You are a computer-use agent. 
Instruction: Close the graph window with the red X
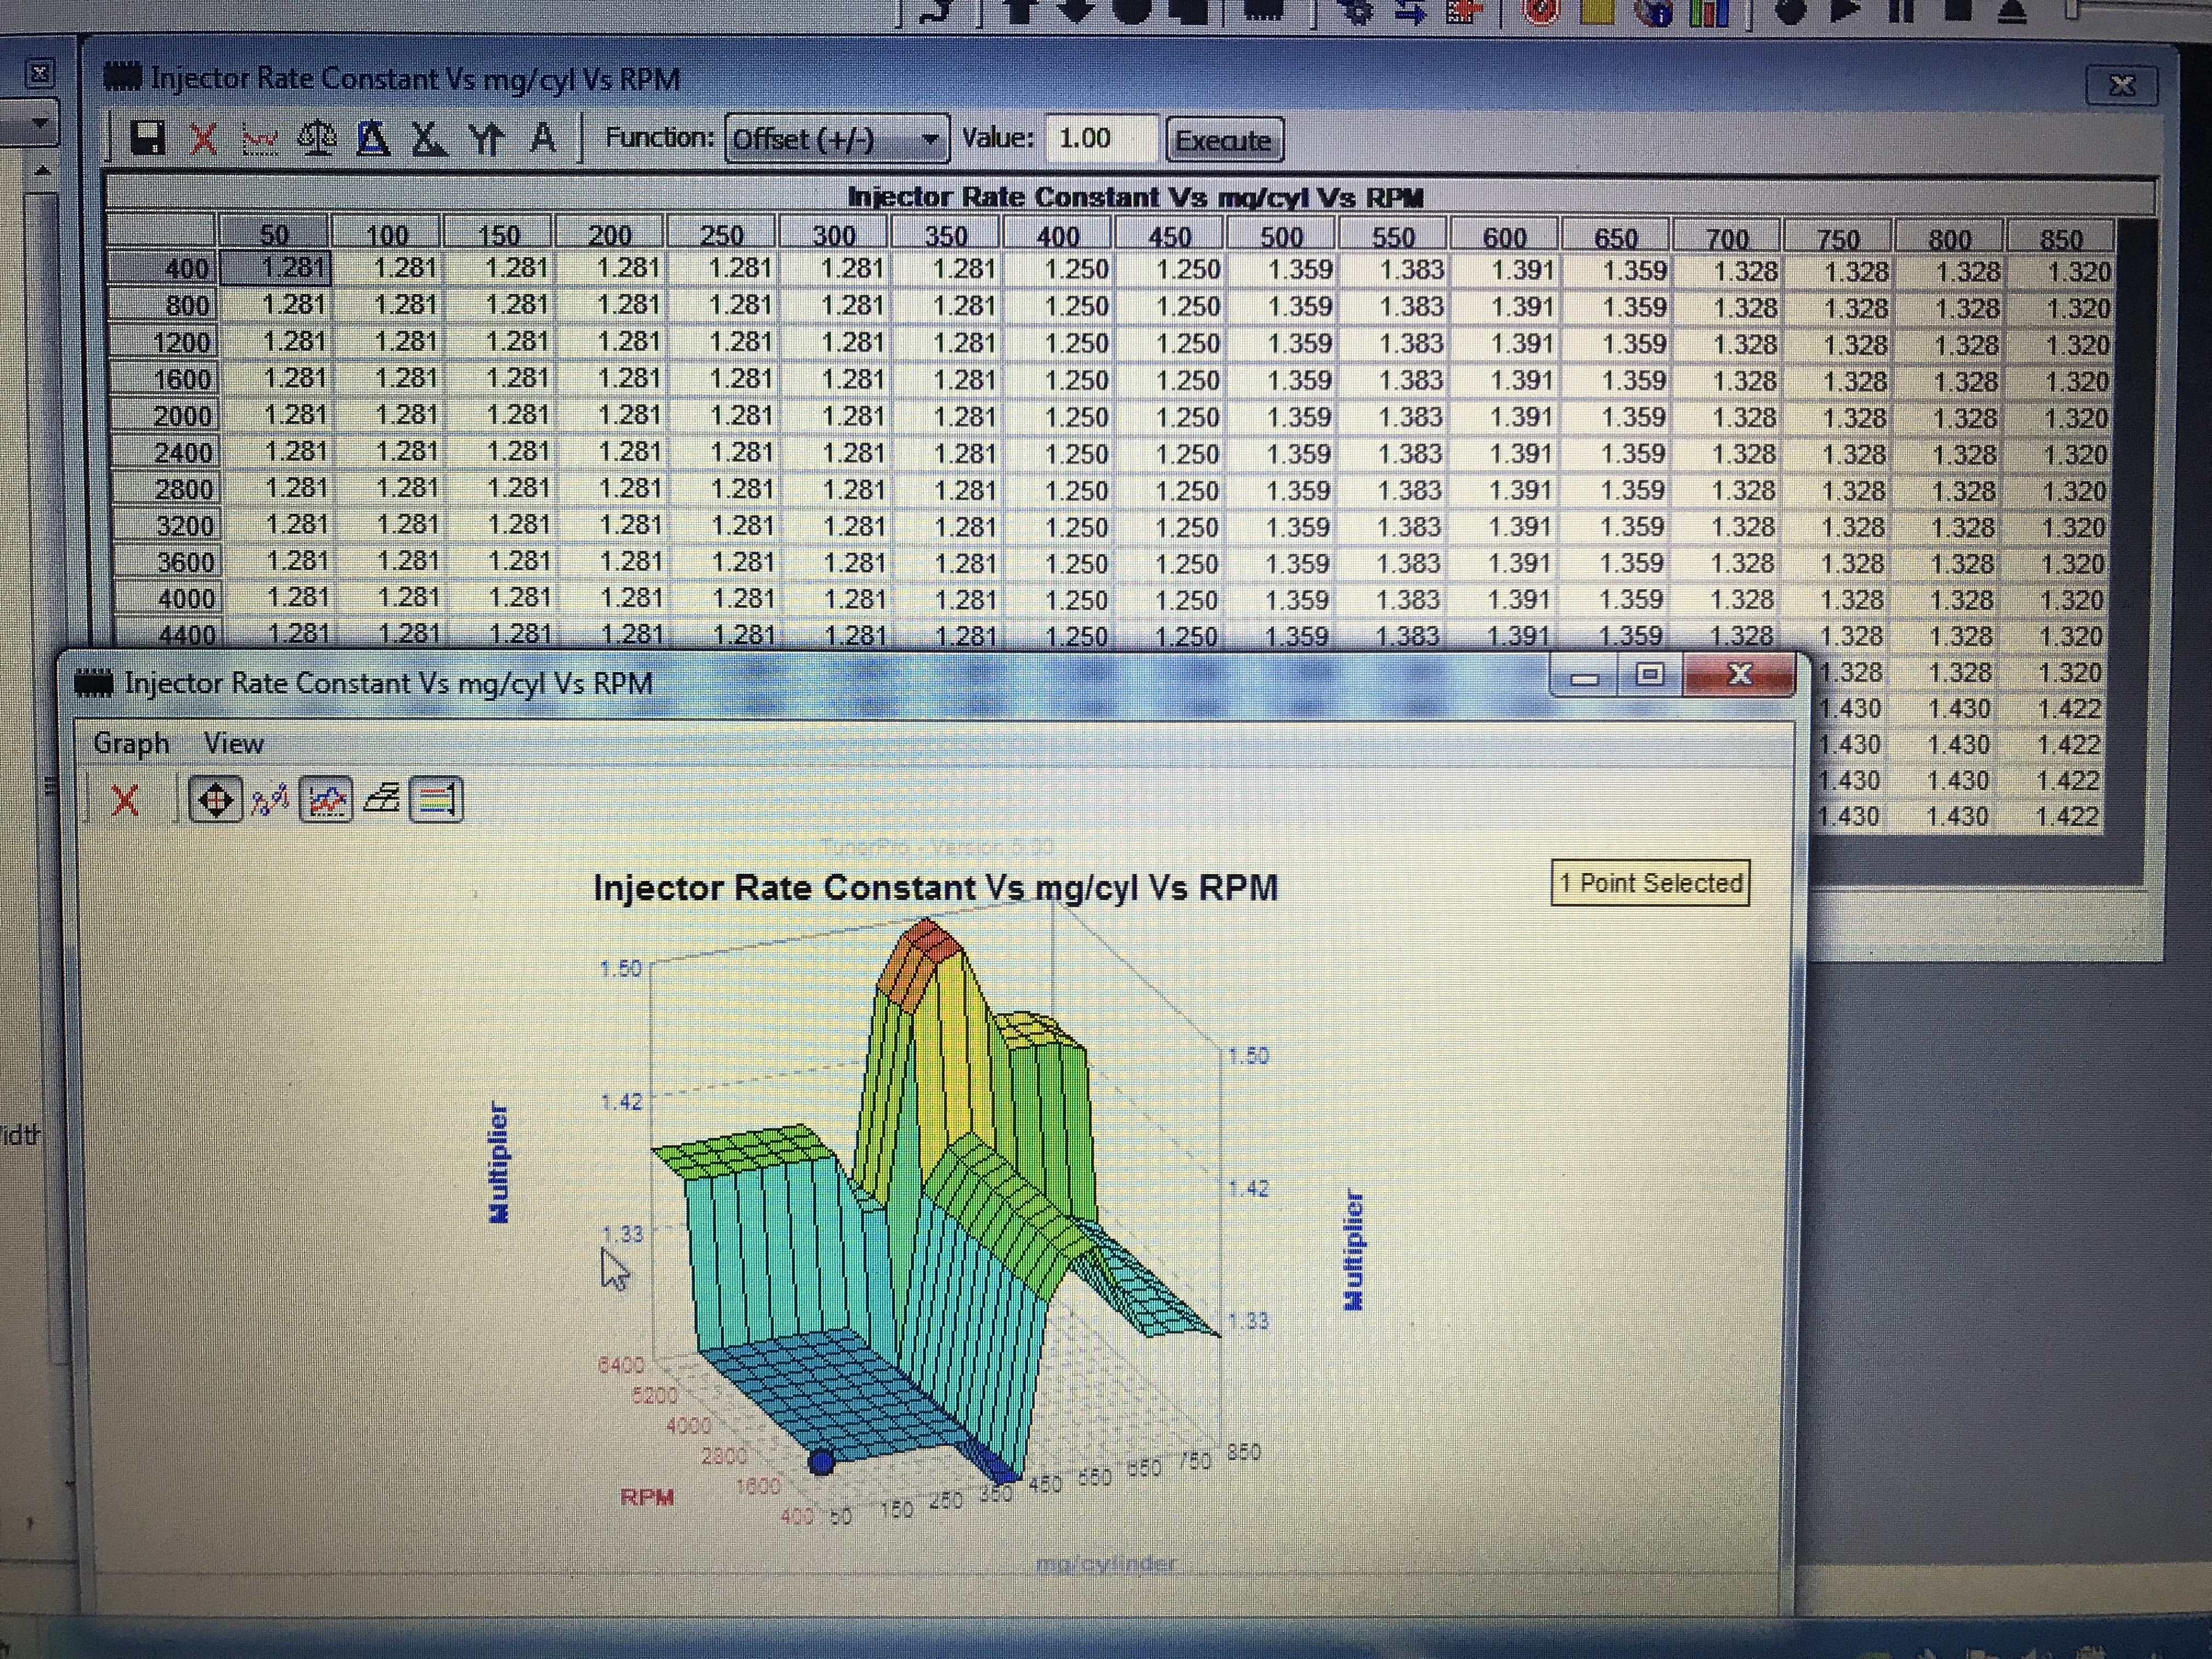pyautogui.click(x=1740, y=675)
